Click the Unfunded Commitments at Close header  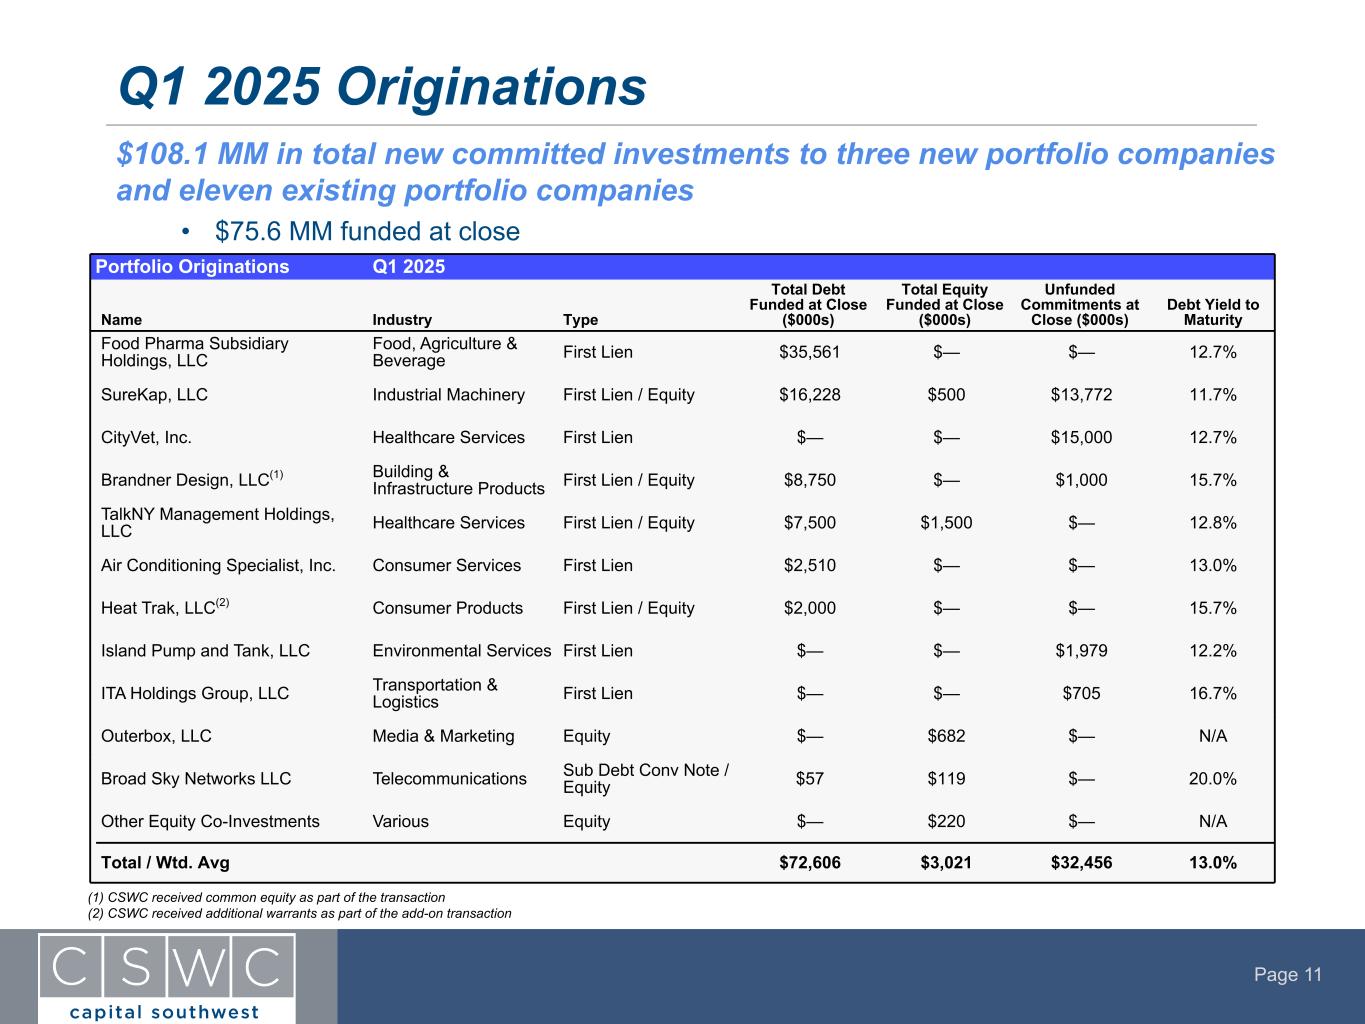1079,305
